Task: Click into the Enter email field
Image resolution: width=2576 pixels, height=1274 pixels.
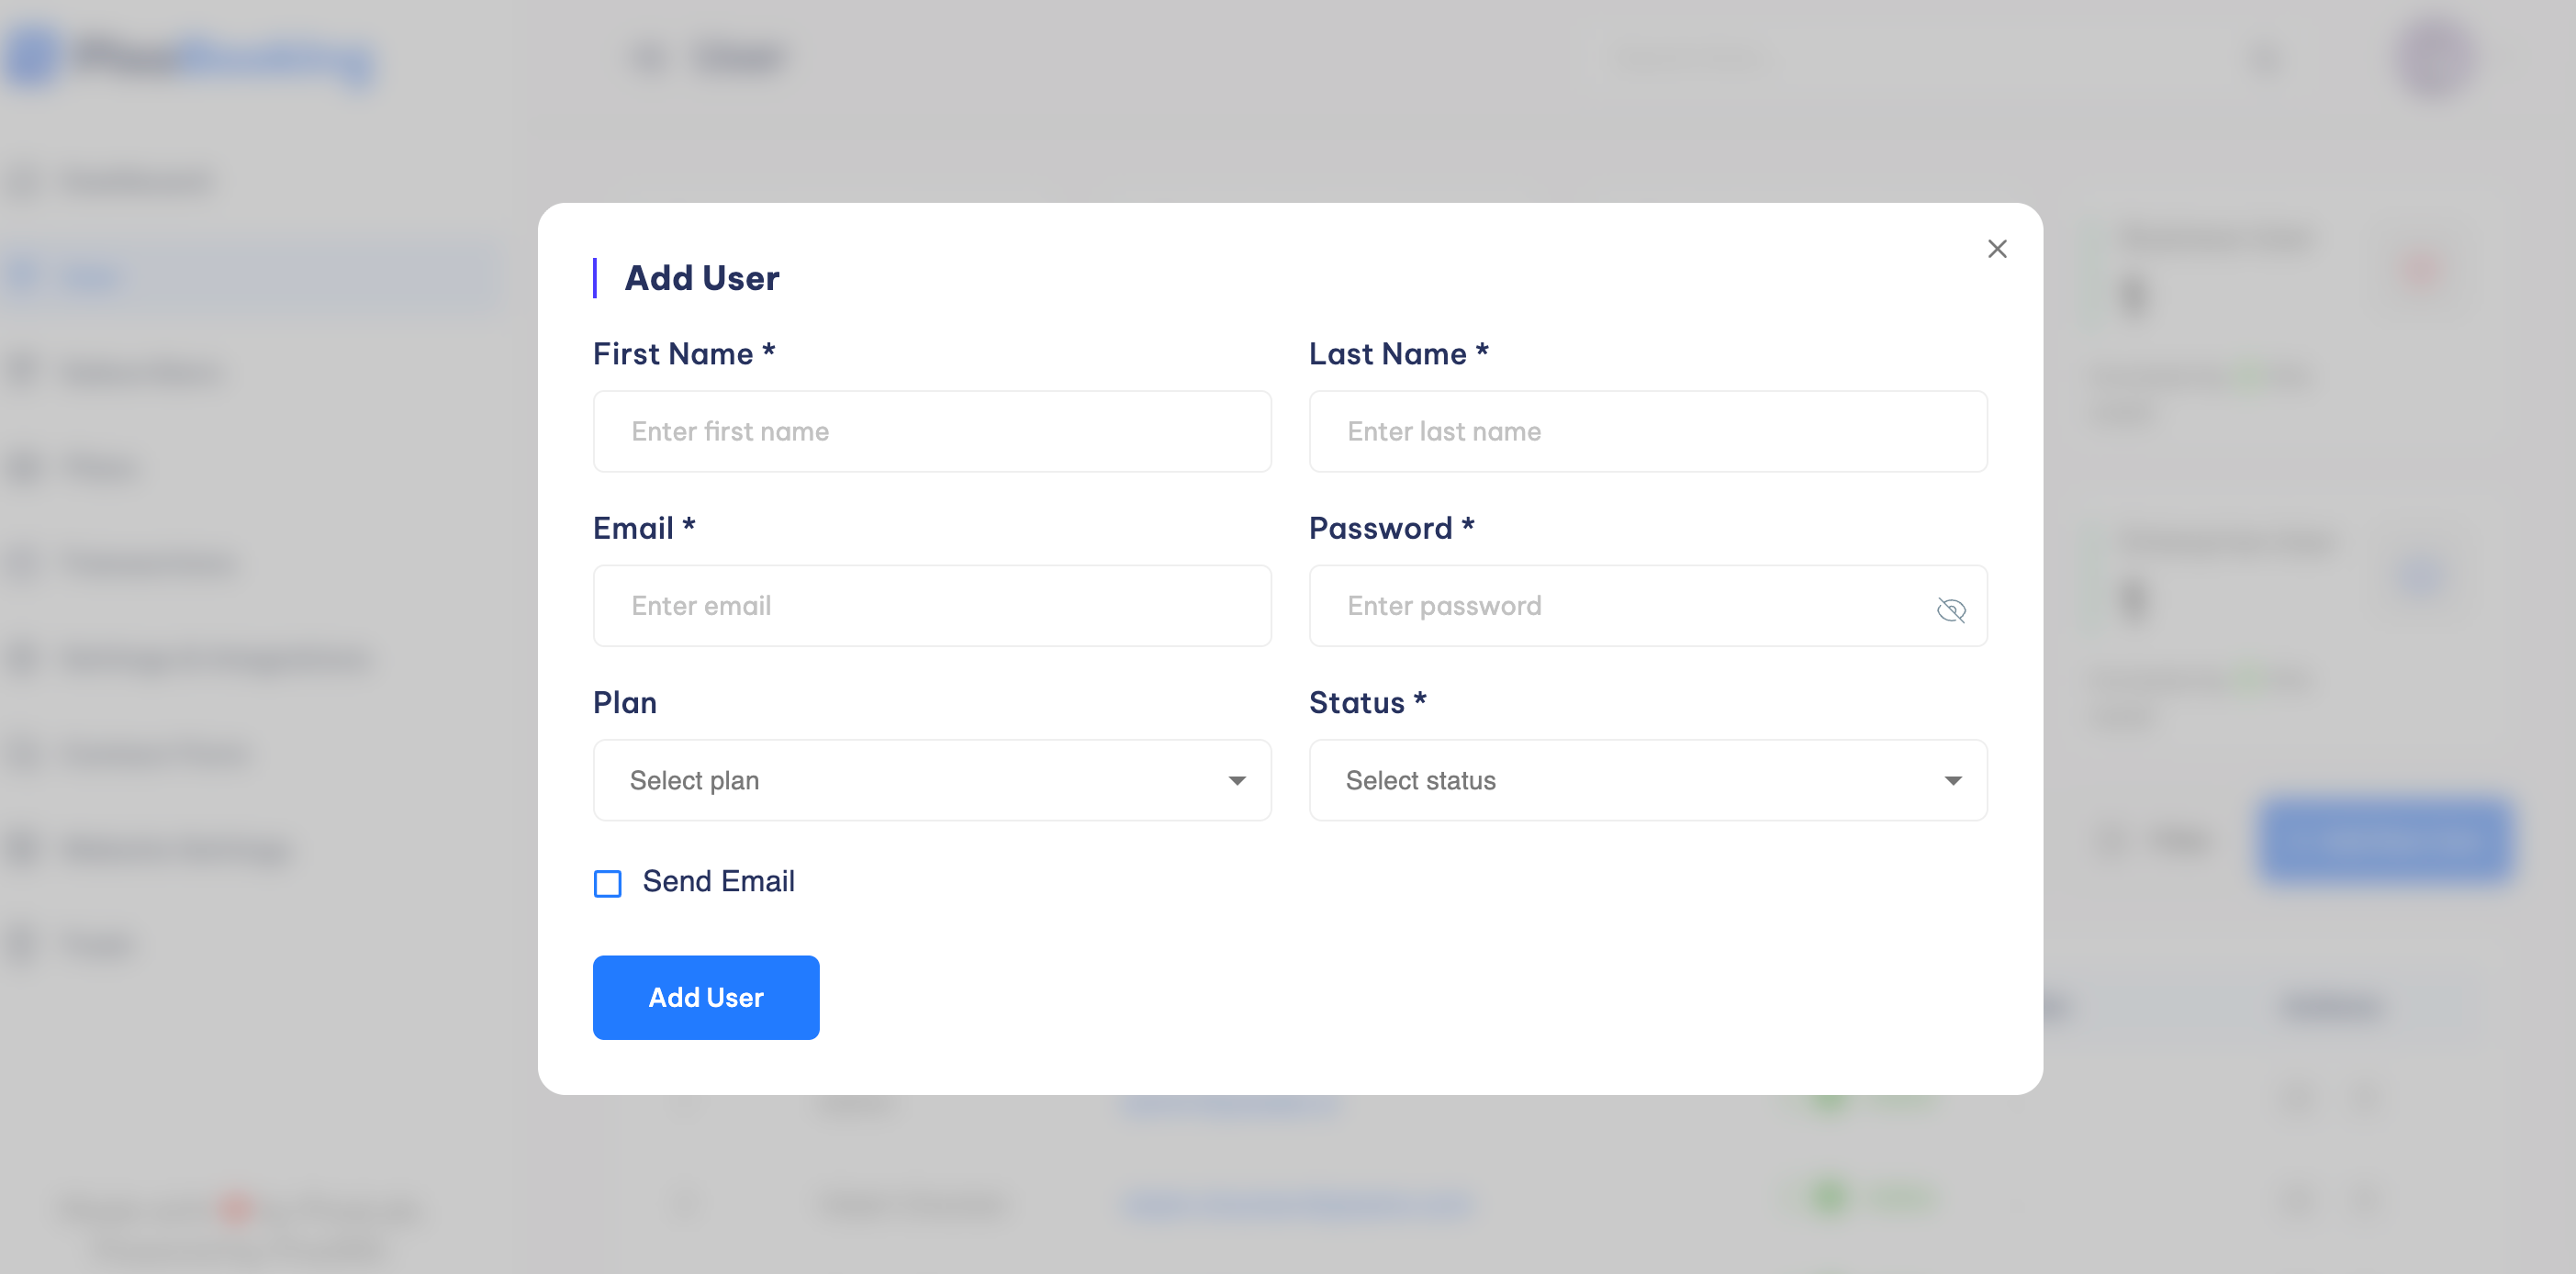Action: 931,606
